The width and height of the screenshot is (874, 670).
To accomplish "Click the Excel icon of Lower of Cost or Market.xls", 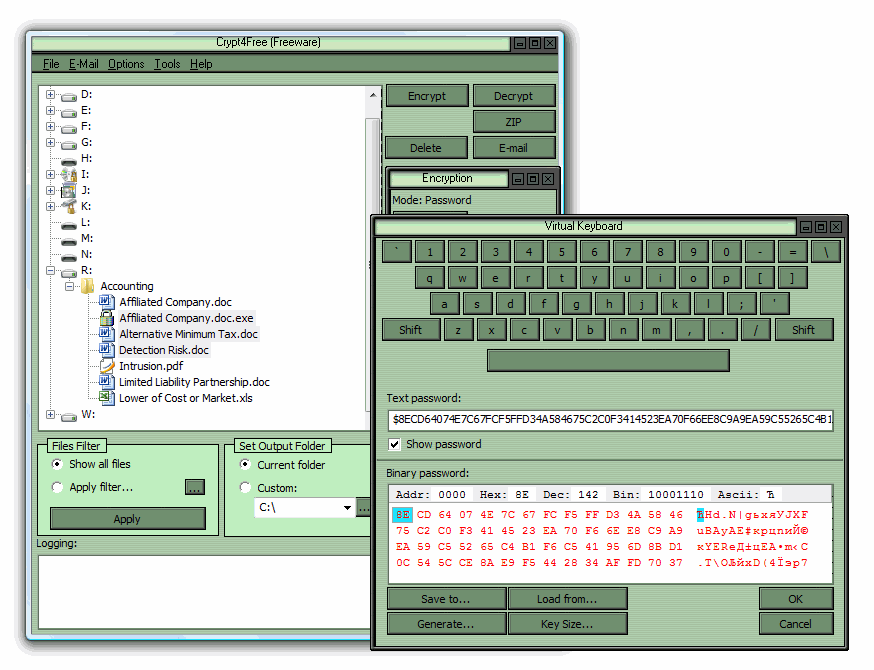I will click(x=106, y=397).
